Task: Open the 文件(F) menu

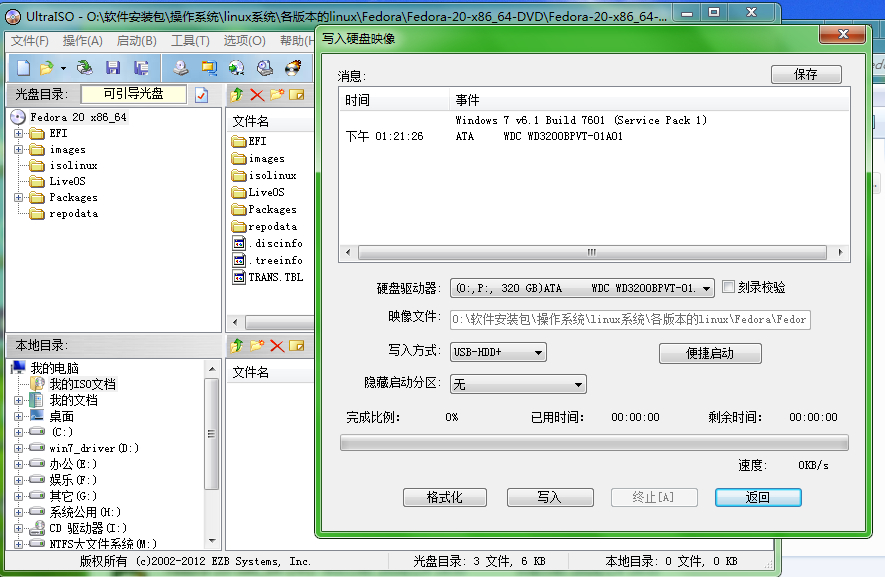Action: [x=30, y=41]
